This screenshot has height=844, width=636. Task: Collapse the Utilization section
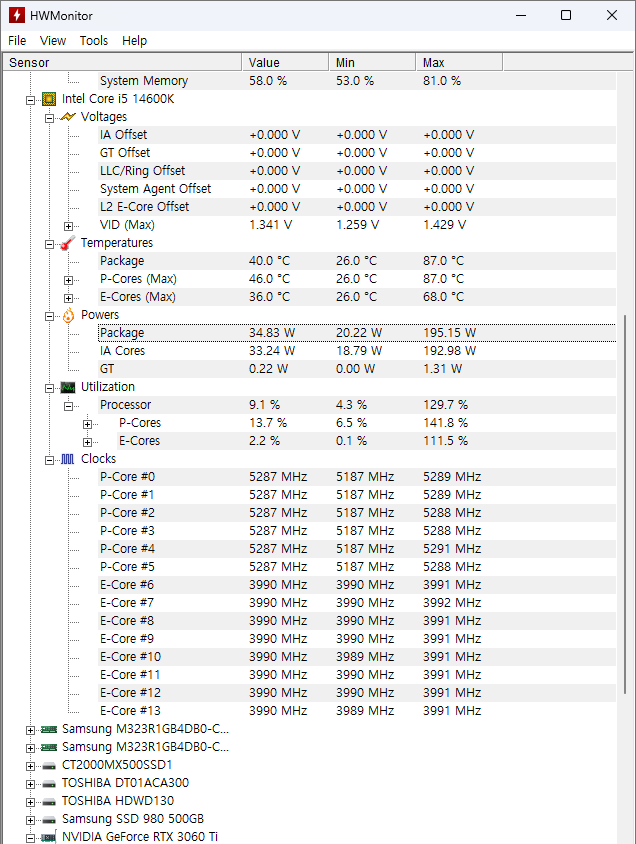click(50, 388)
